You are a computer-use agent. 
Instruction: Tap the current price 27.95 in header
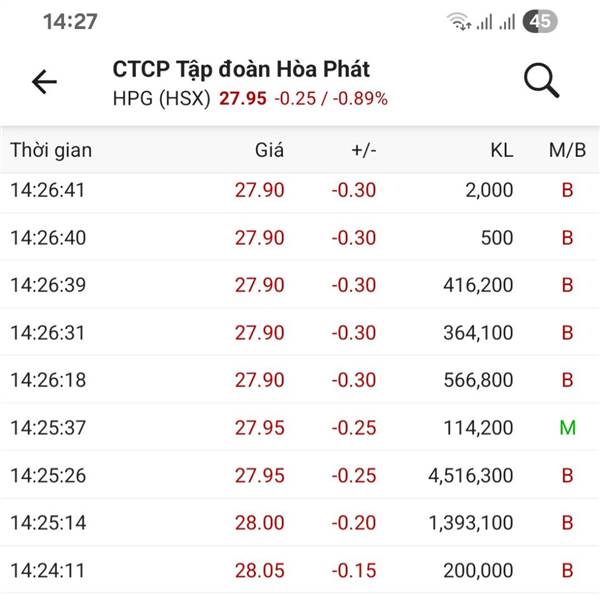243,99
